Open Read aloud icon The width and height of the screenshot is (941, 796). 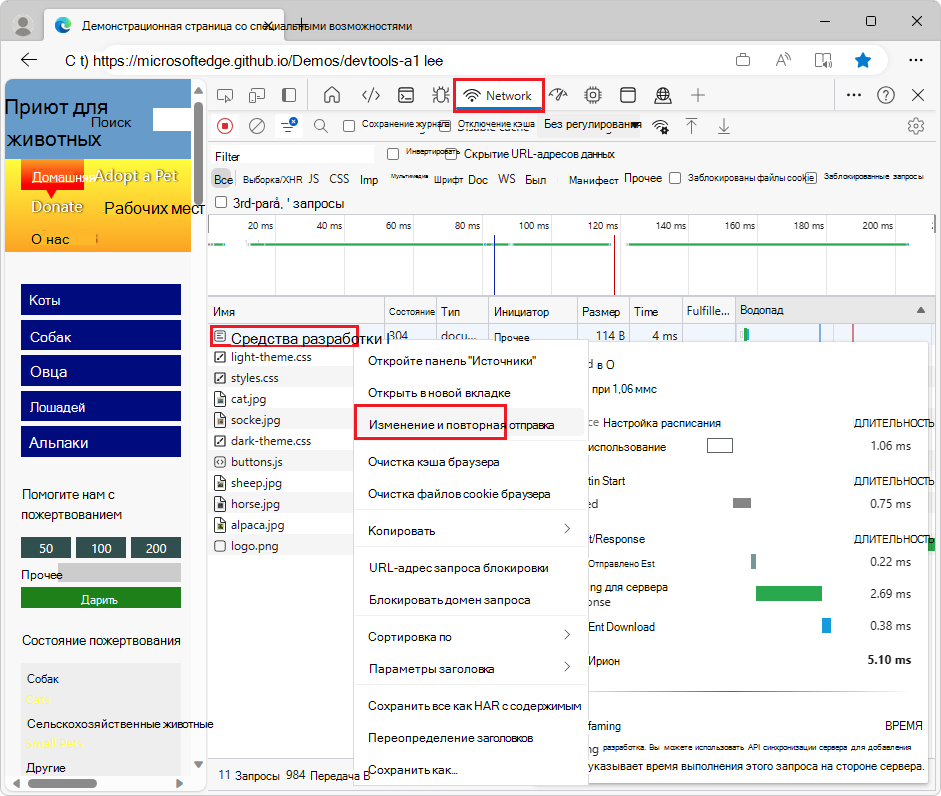783,60
